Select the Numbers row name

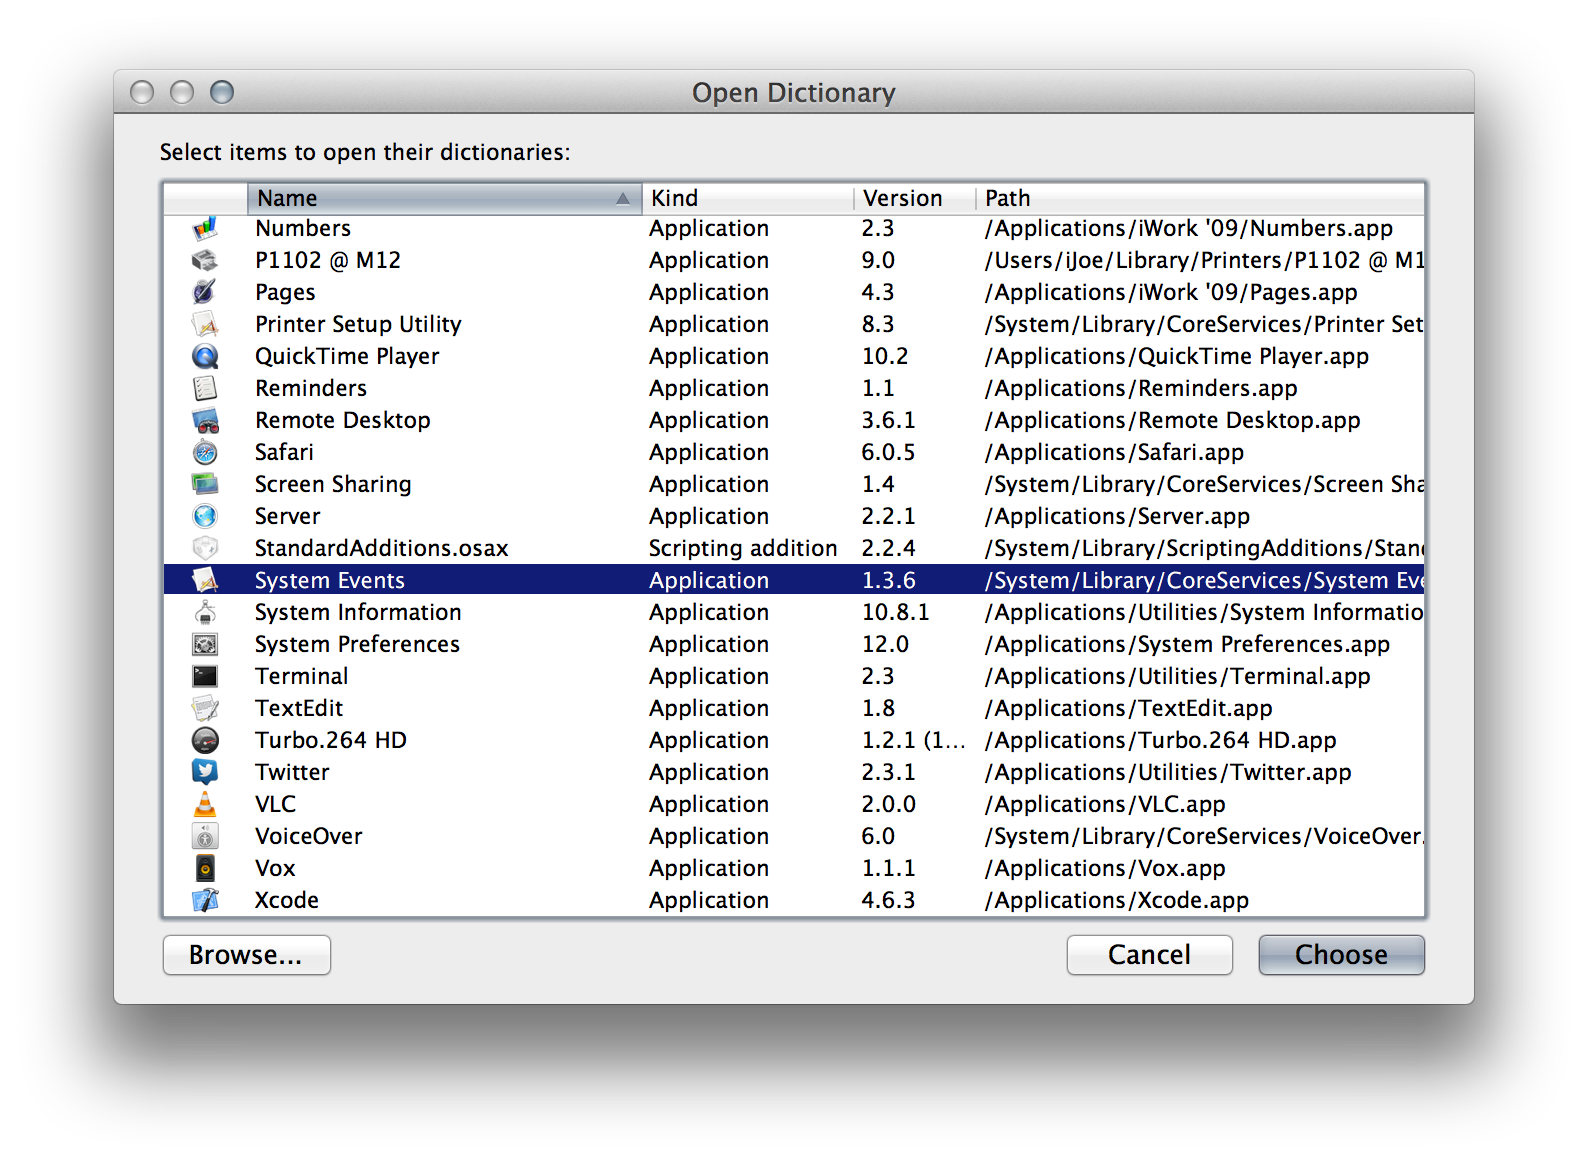303,228
